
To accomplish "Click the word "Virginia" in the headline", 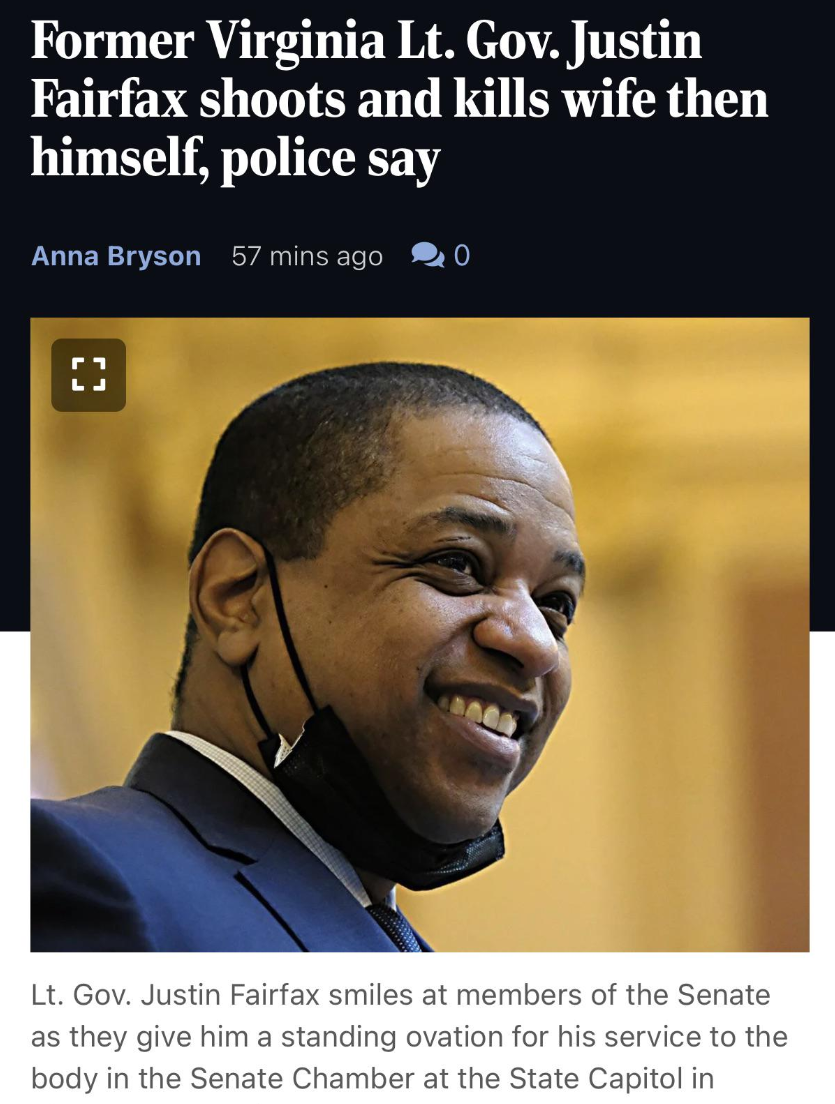I will click(295, 40).
